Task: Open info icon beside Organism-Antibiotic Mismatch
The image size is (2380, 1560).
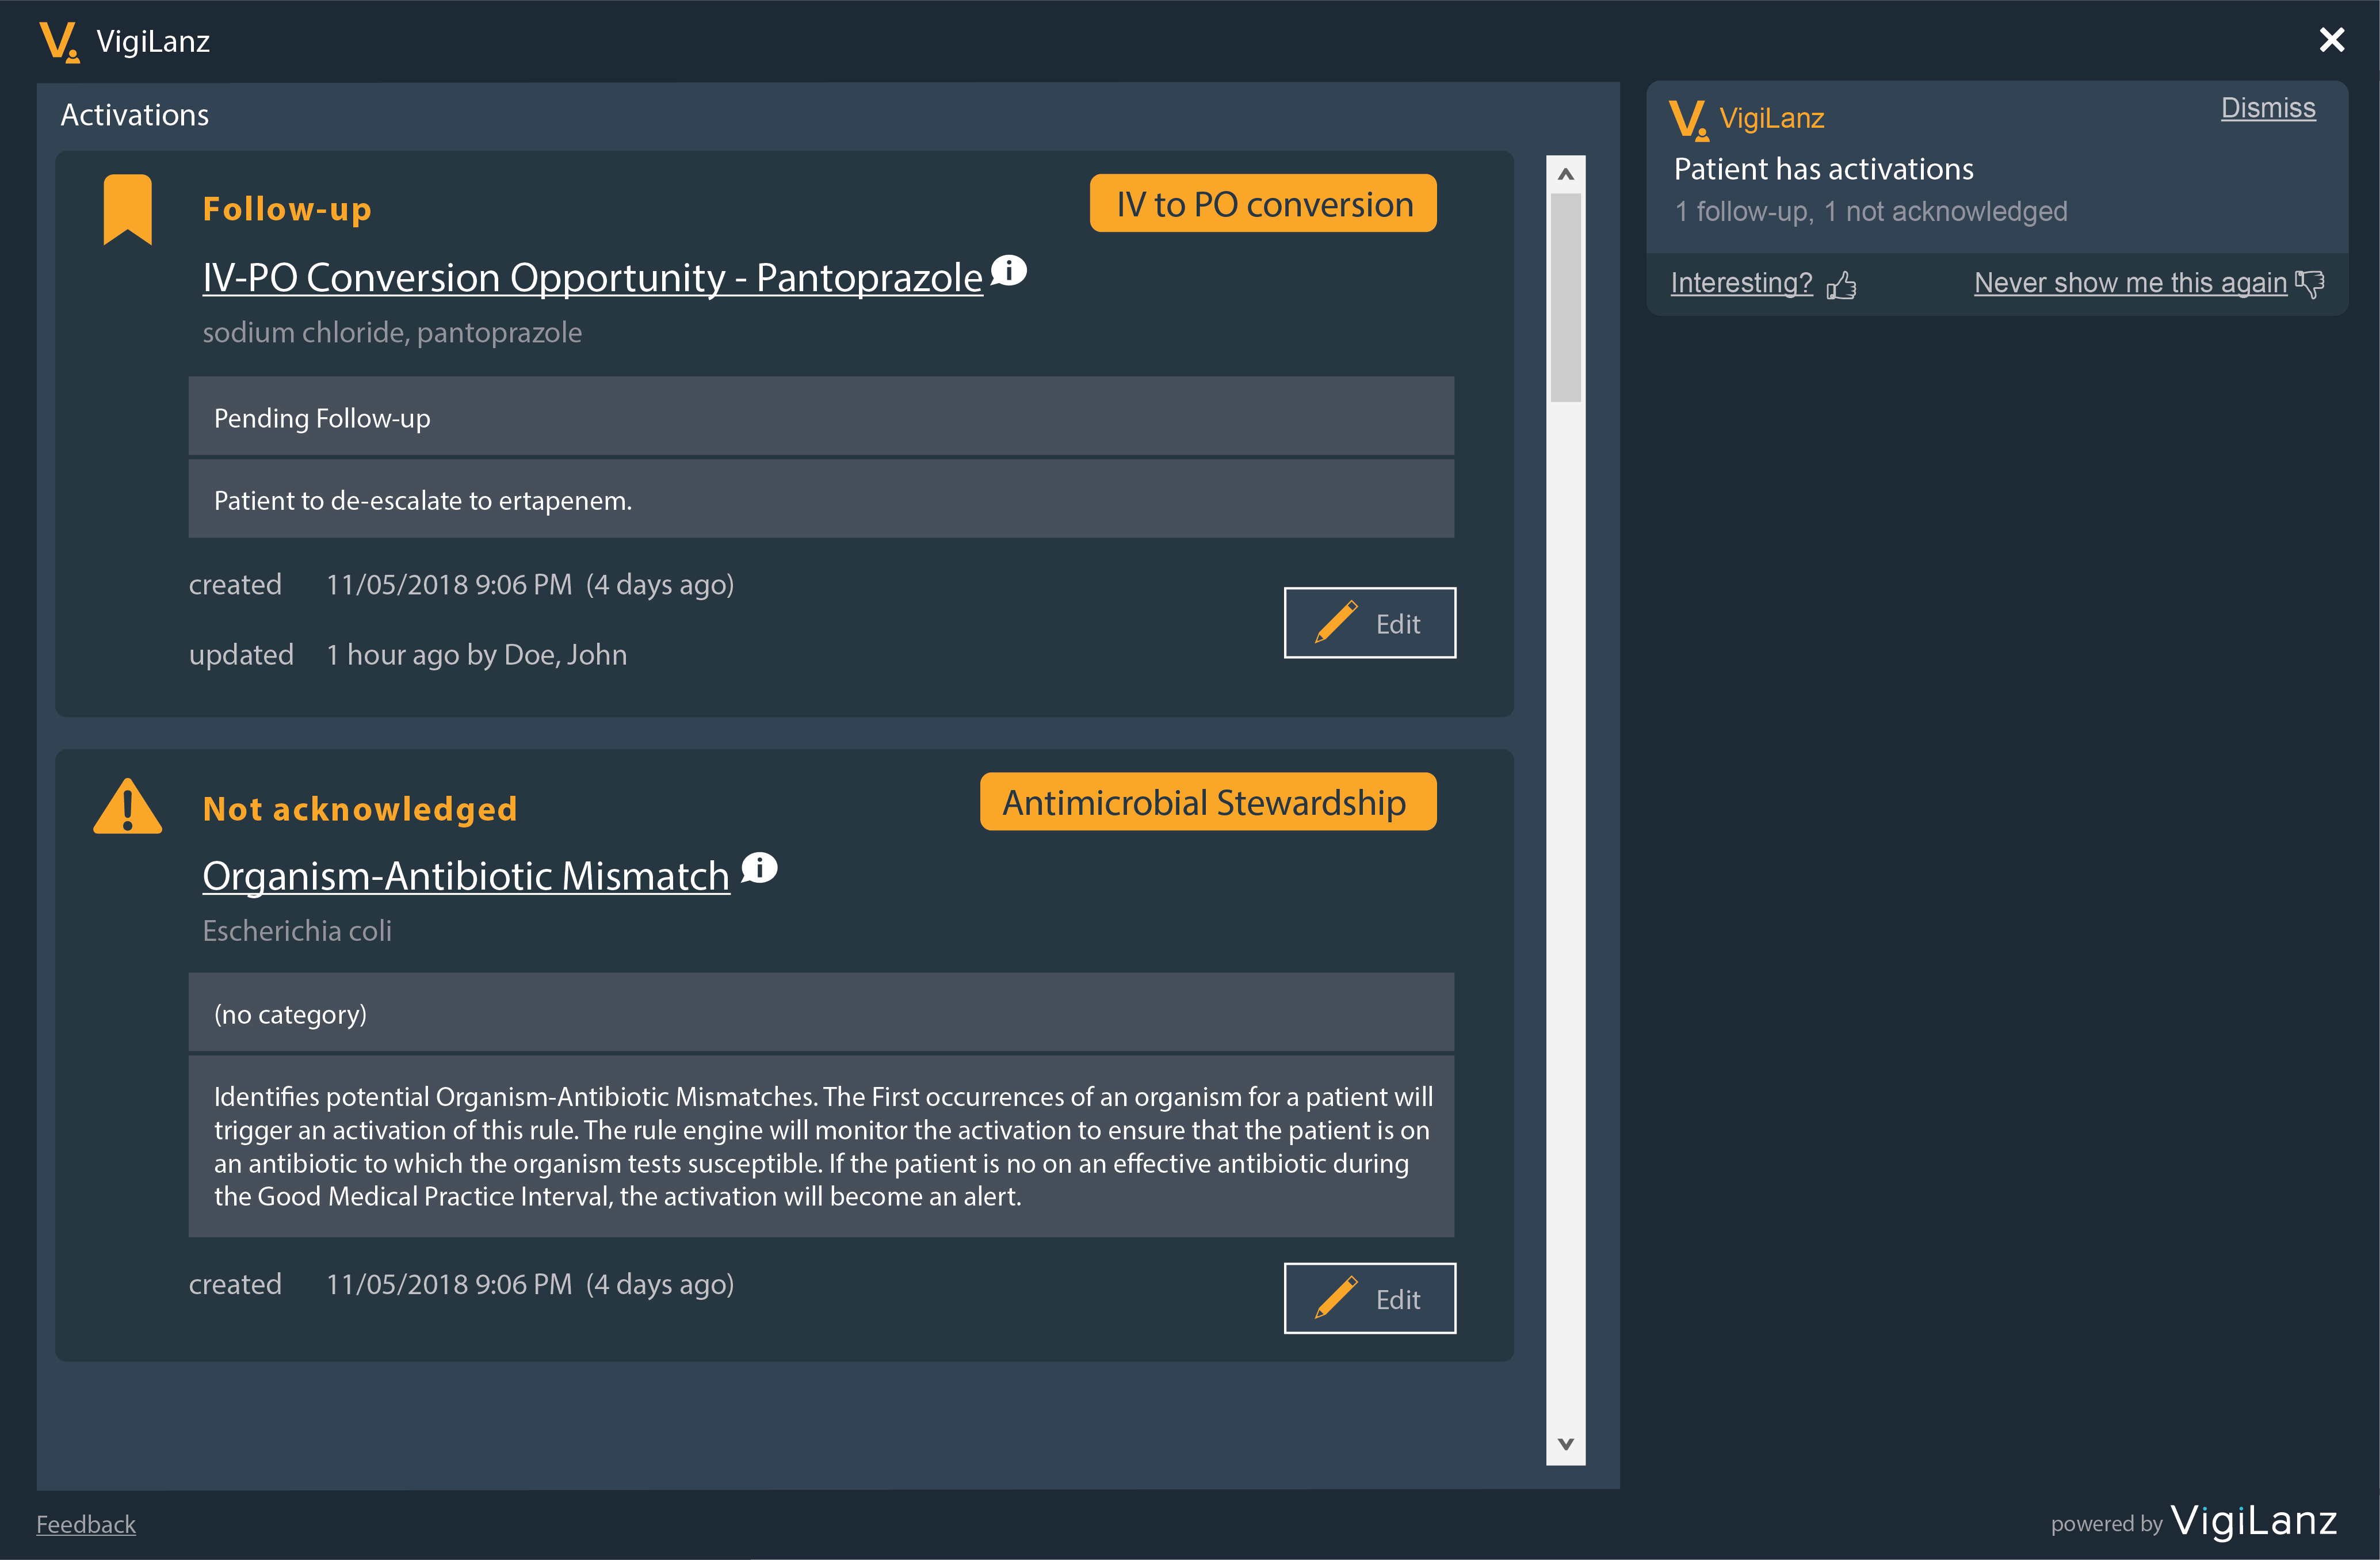Action: [759, 868]
